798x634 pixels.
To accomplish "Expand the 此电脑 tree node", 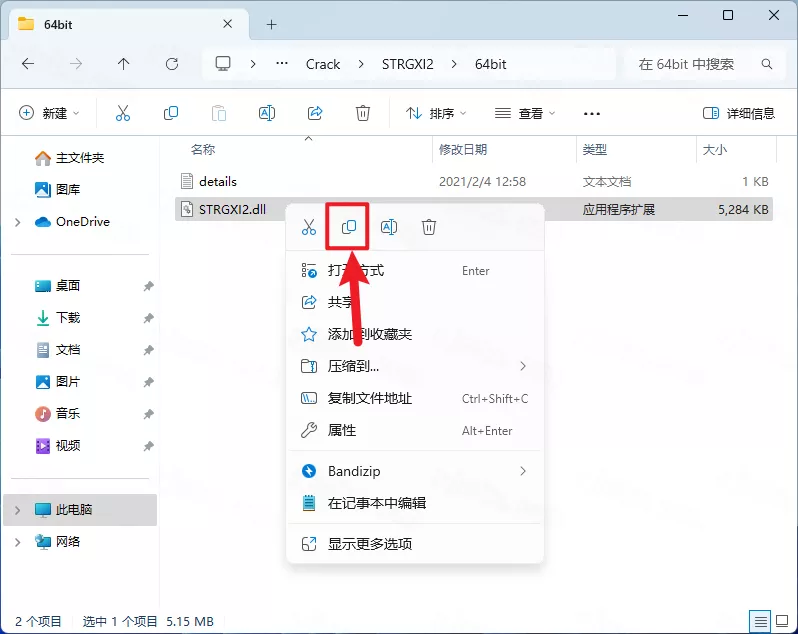I will pos(18,510).
